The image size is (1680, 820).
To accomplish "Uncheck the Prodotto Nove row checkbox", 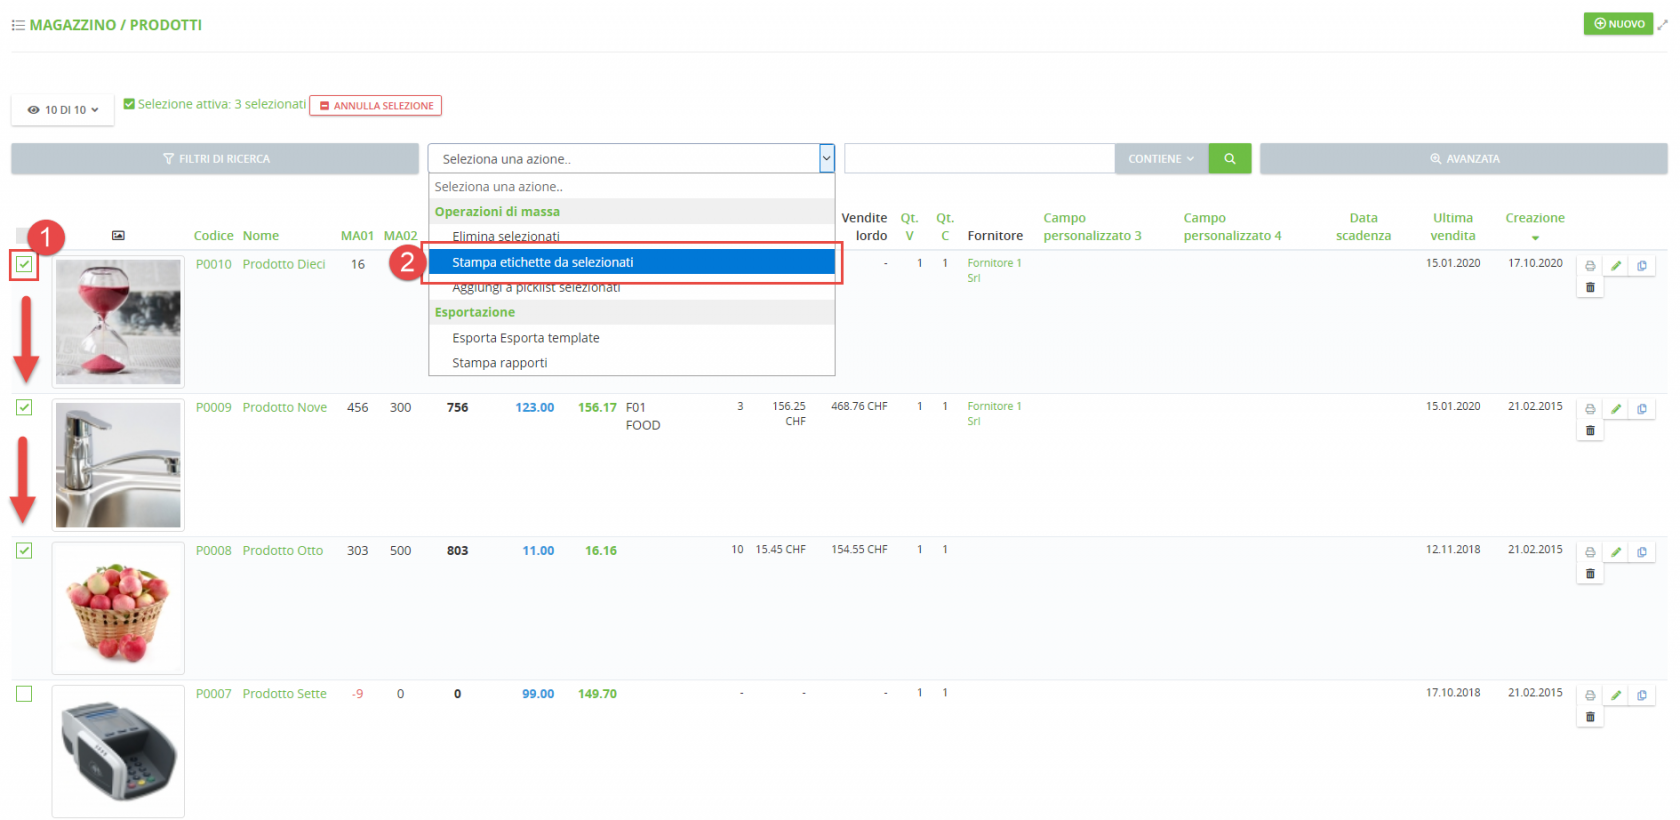I will [x=24, y=408].
